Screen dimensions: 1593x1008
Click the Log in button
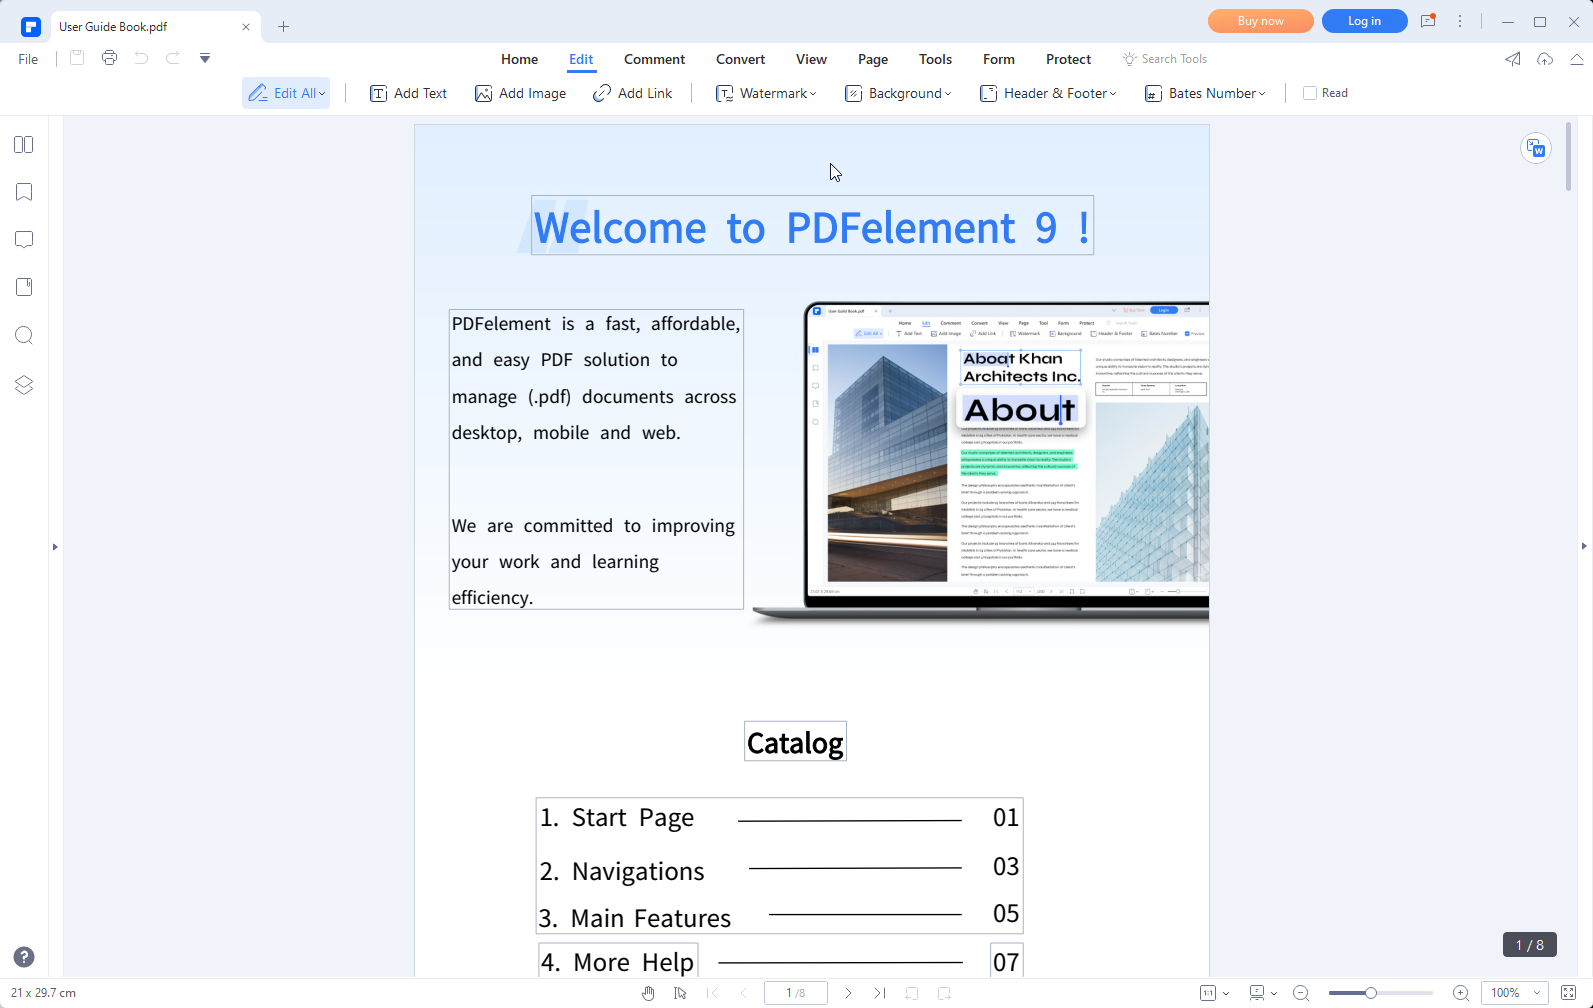click(x=1364, y=21)
